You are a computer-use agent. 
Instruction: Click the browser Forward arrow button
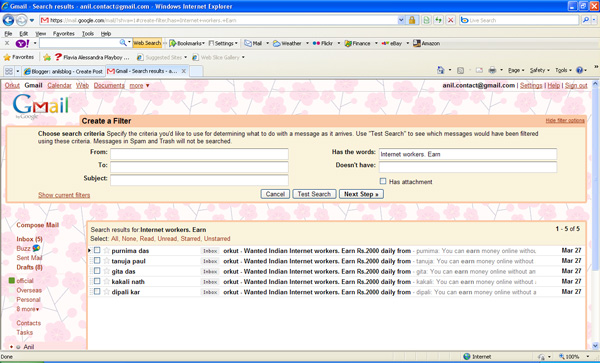click(21, 20)
